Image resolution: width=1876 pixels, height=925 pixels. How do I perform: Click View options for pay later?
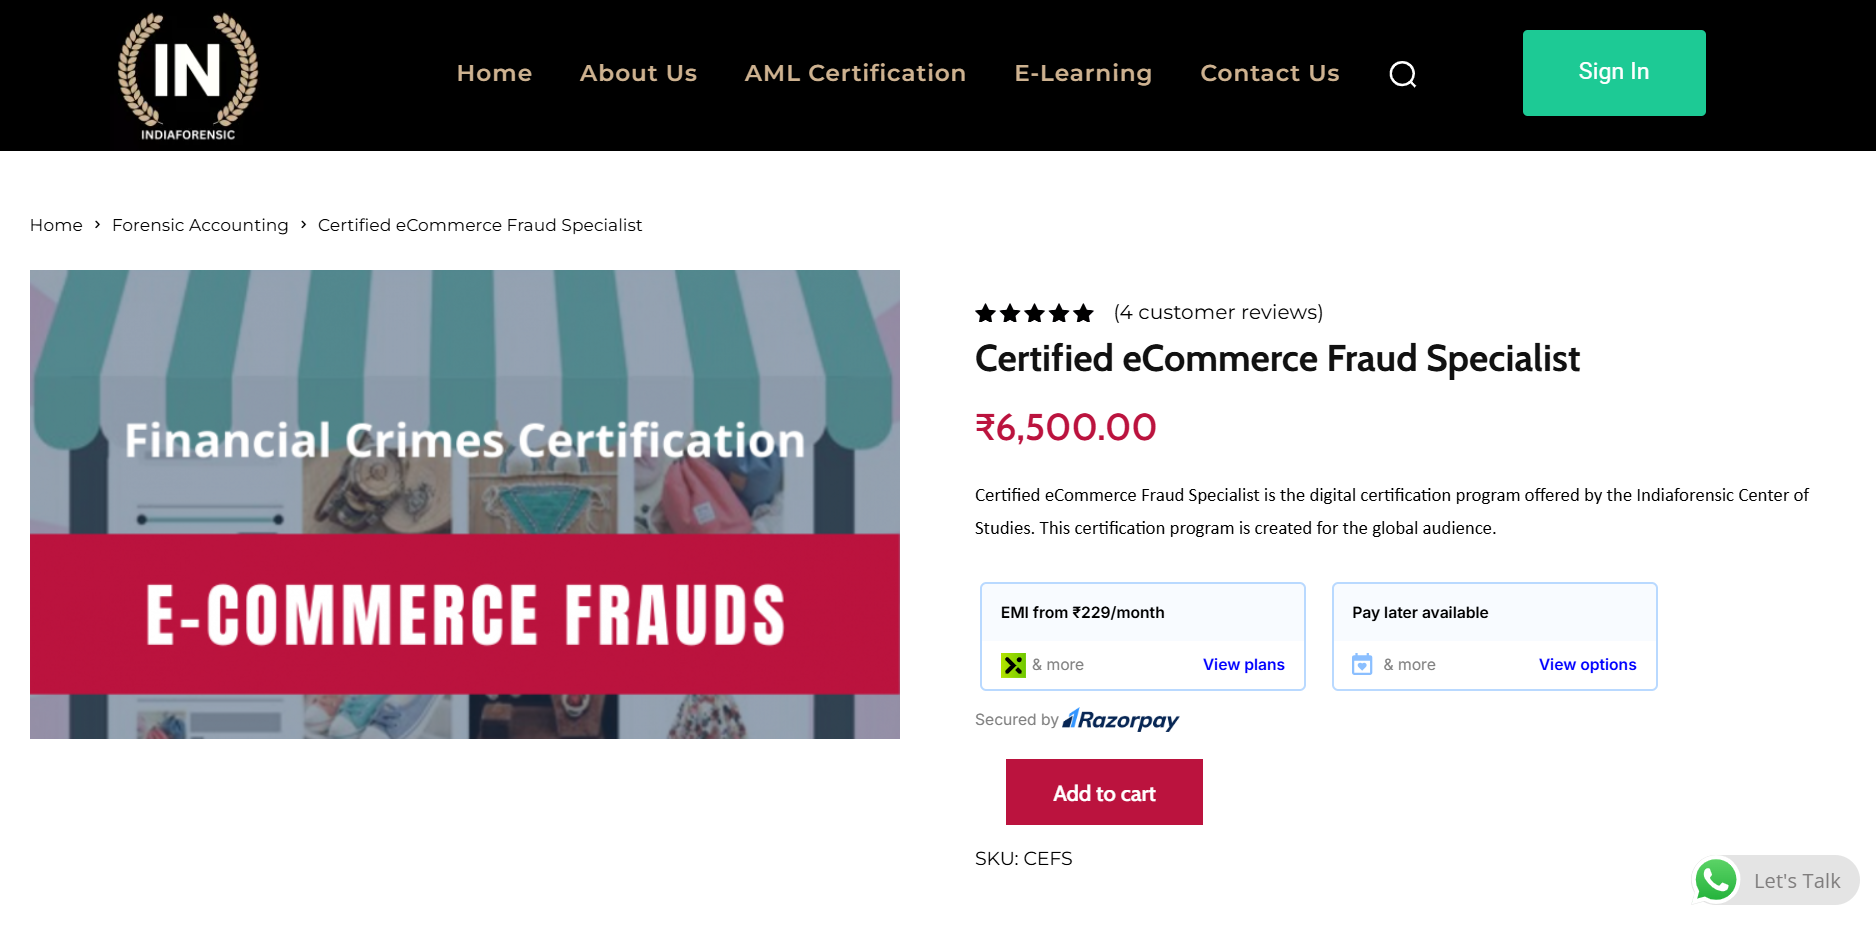1587,665
